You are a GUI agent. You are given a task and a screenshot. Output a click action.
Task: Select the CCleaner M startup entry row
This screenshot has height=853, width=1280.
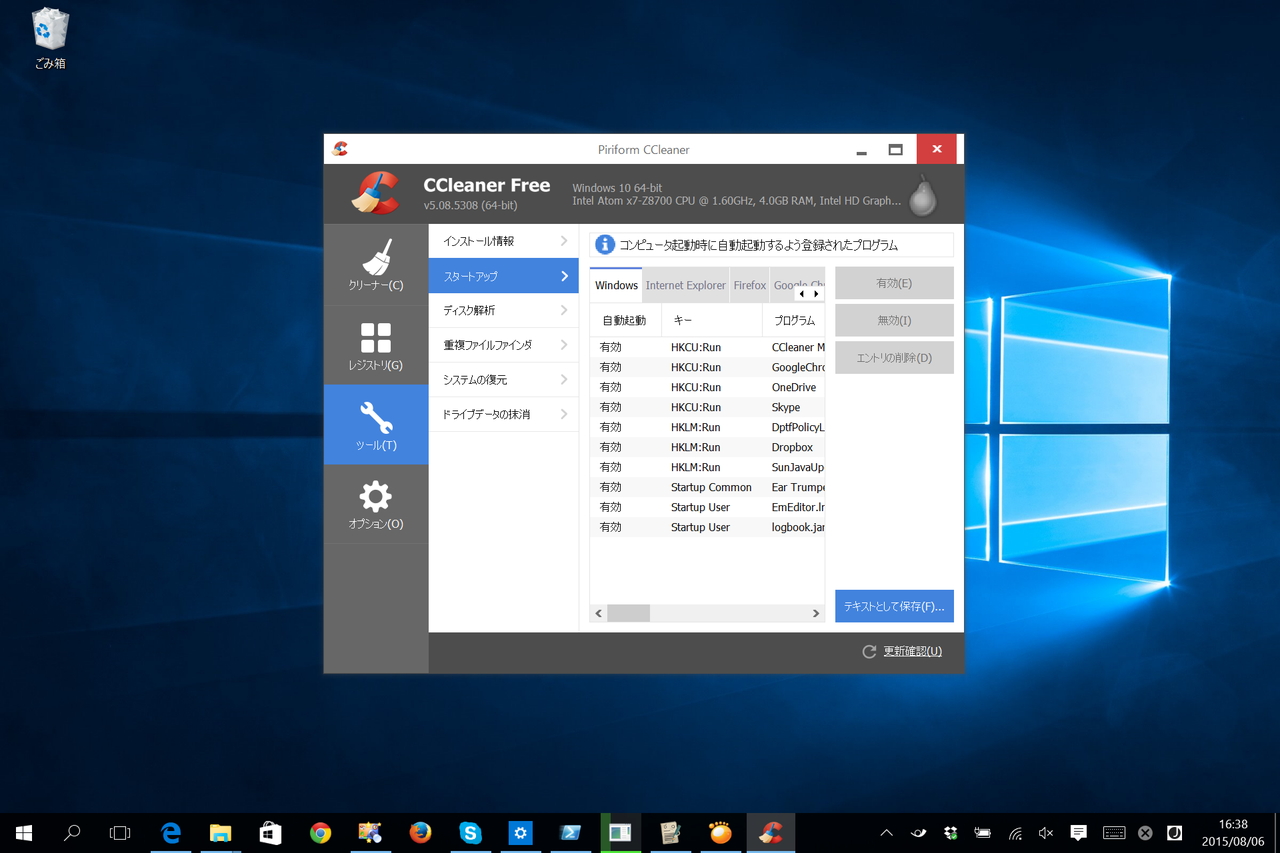[x=707, y=347]
